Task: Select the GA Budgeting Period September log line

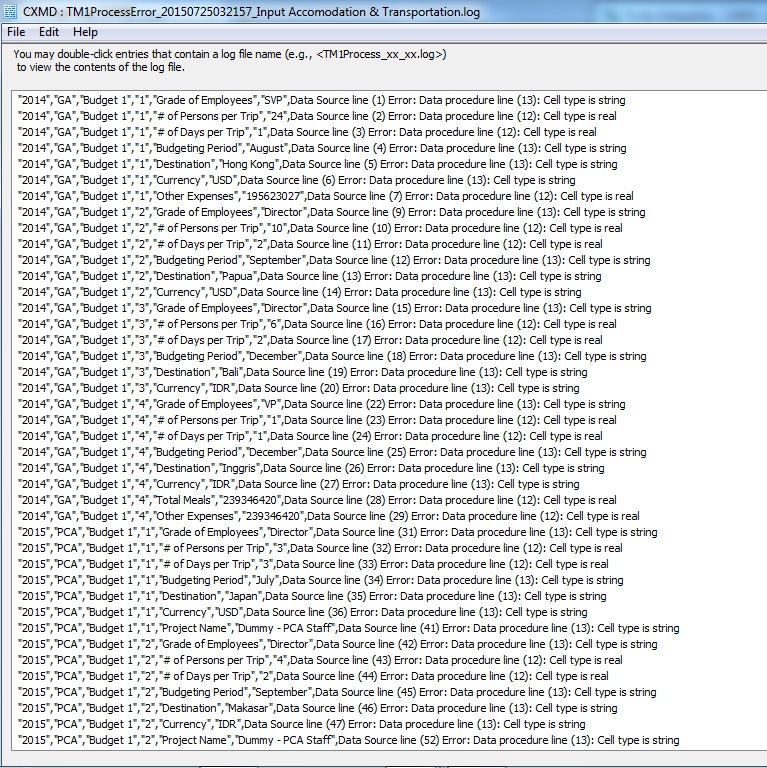Action: click(334, 260)
